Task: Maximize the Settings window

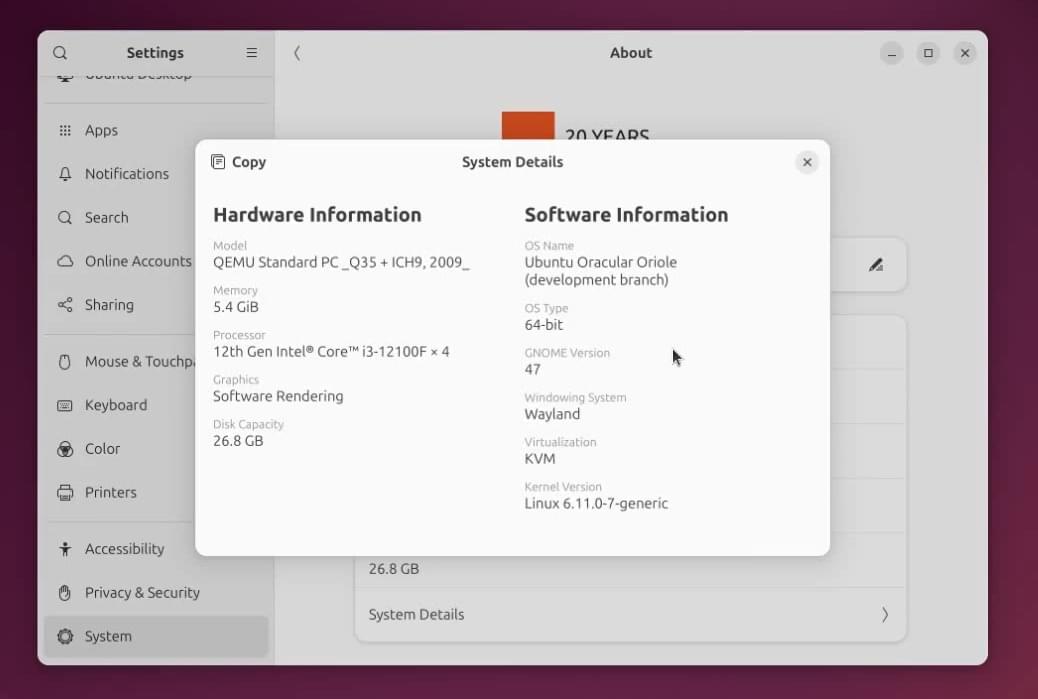Action: point(928,54)
